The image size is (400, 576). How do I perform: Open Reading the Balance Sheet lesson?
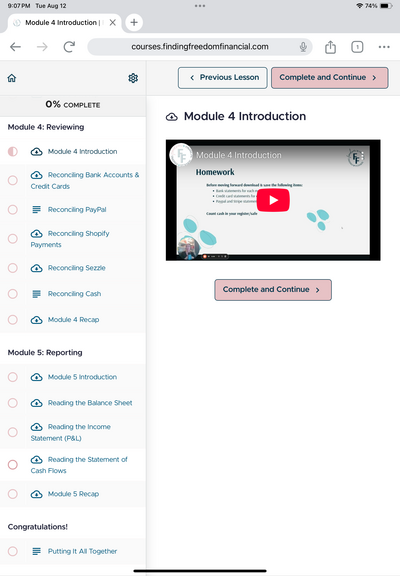[90, 403]
